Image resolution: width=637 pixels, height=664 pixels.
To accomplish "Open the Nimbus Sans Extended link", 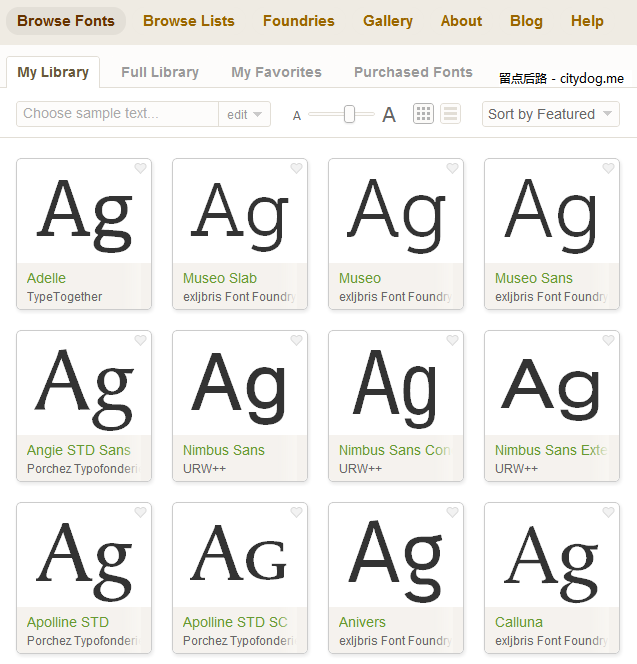I will 551,450.
